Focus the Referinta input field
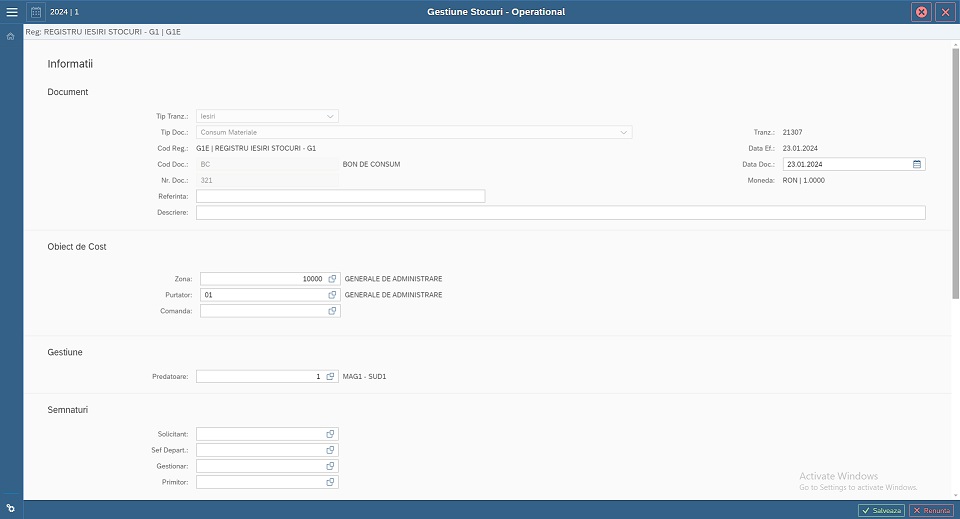The width and height of the screenshot is (960, 519). click(340, 196)
